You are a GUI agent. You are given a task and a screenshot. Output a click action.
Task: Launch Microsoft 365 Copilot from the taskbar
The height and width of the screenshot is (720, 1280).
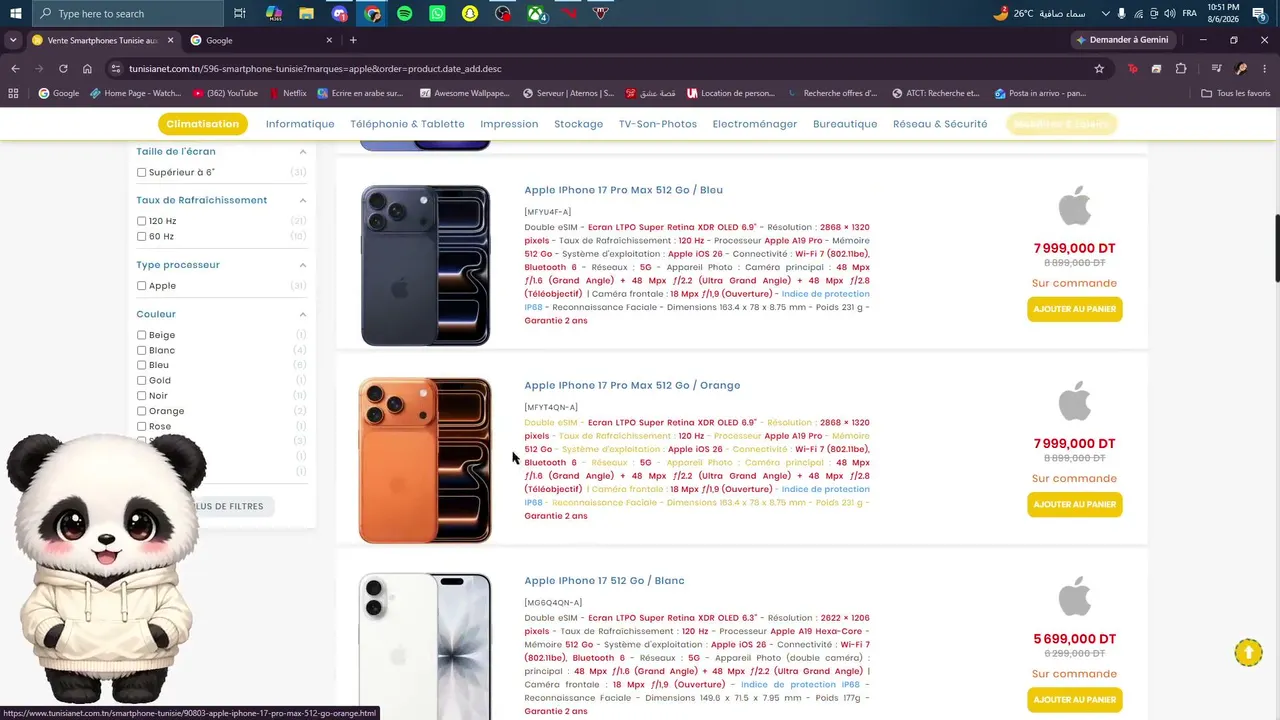tap(273, 14)
